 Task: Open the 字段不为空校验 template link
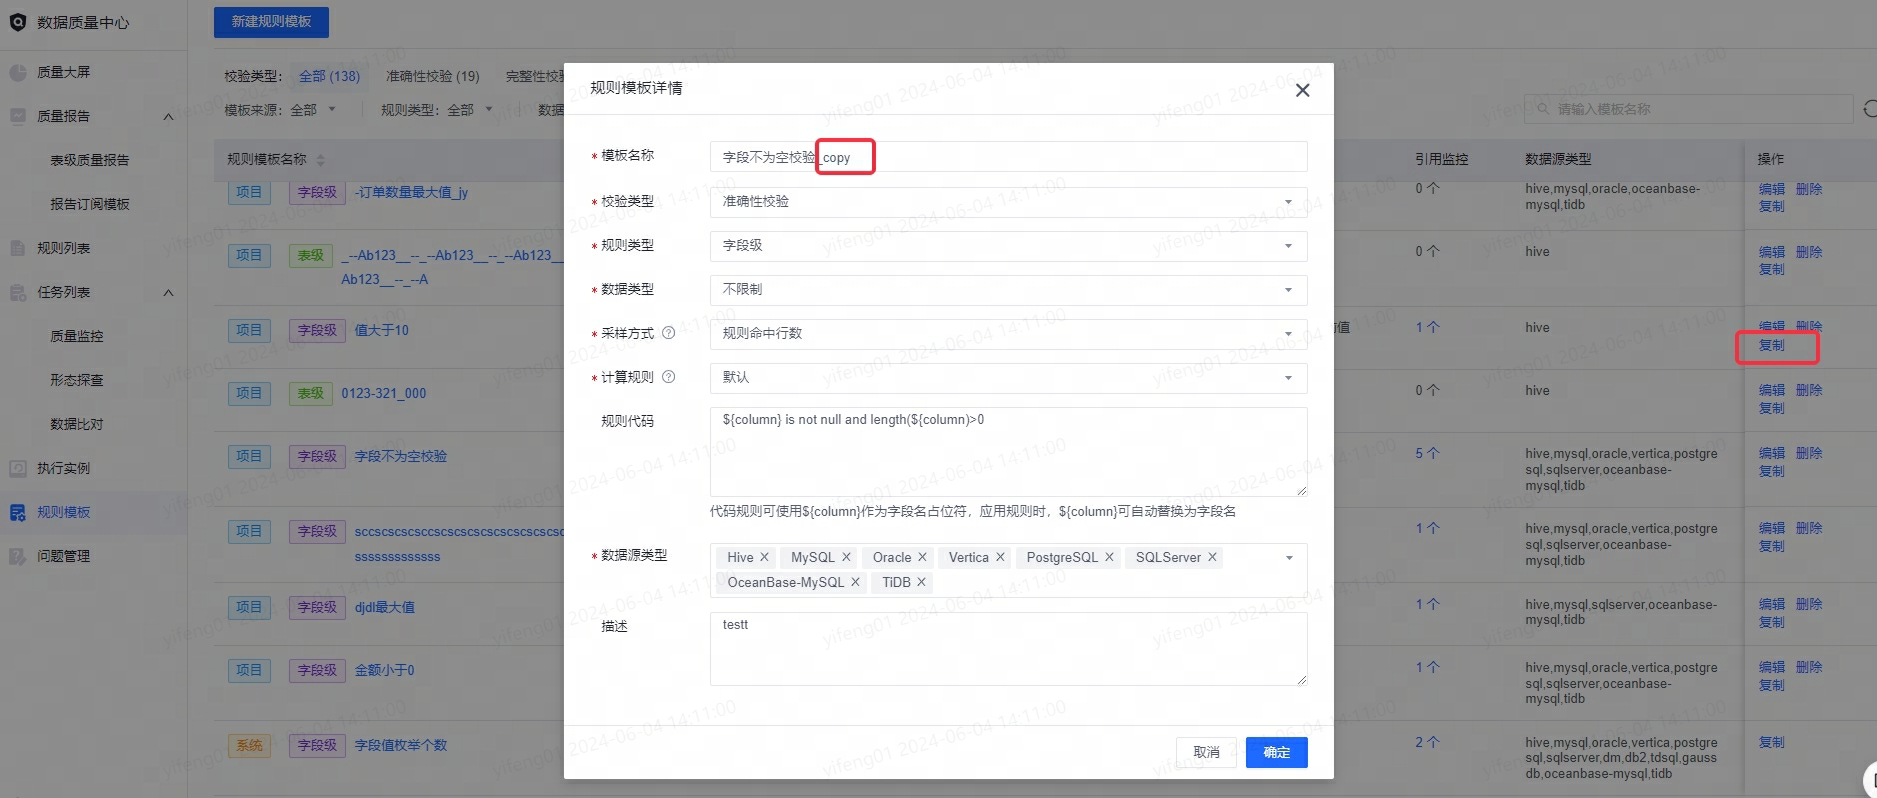401,456
